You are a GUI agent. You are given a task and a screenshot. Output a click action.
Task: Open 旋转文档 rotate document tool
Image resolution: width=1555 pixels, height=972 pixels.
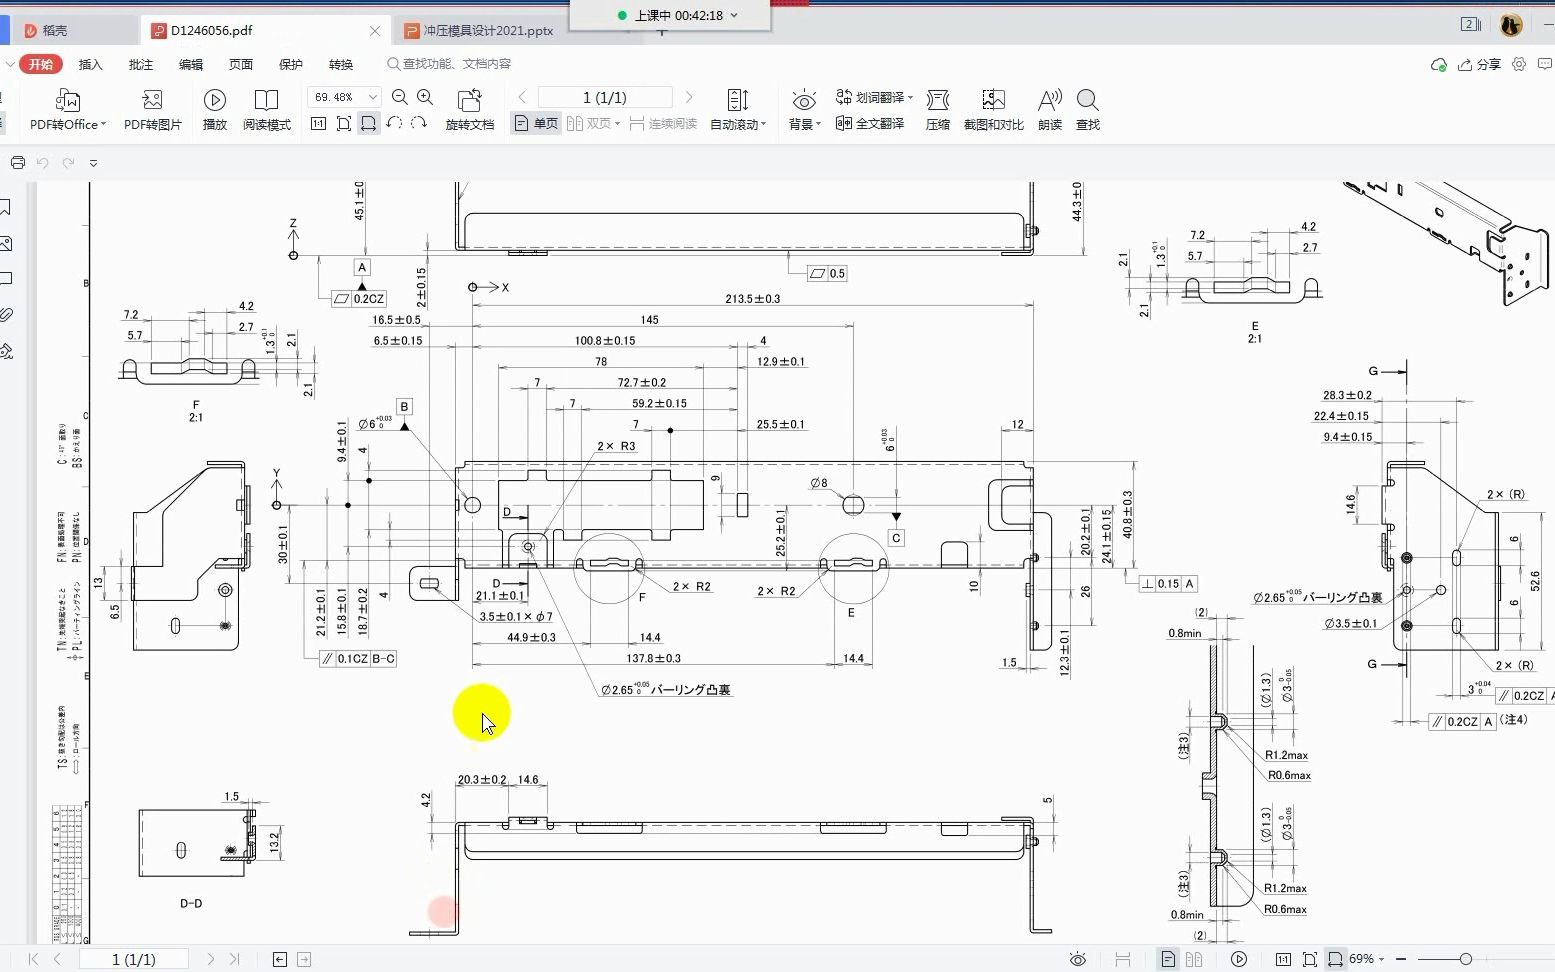pyautogui.click(x=470, y=110)
